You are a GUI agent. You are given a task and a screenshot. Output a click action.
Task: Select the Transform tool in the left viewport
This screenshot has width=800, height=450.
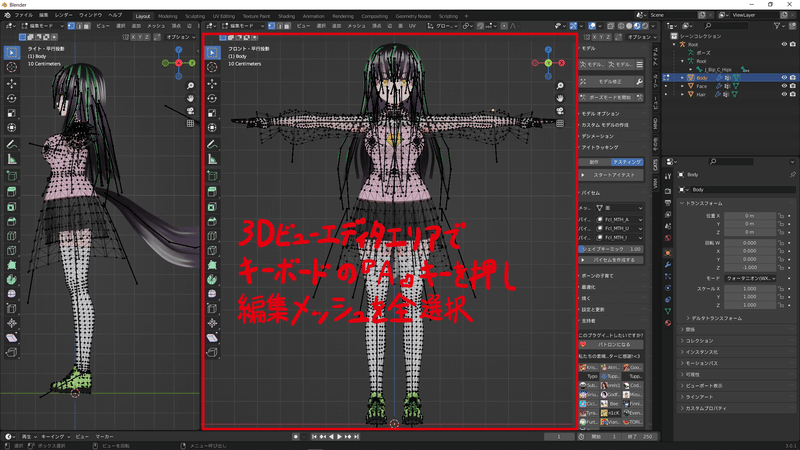point(12,128)
